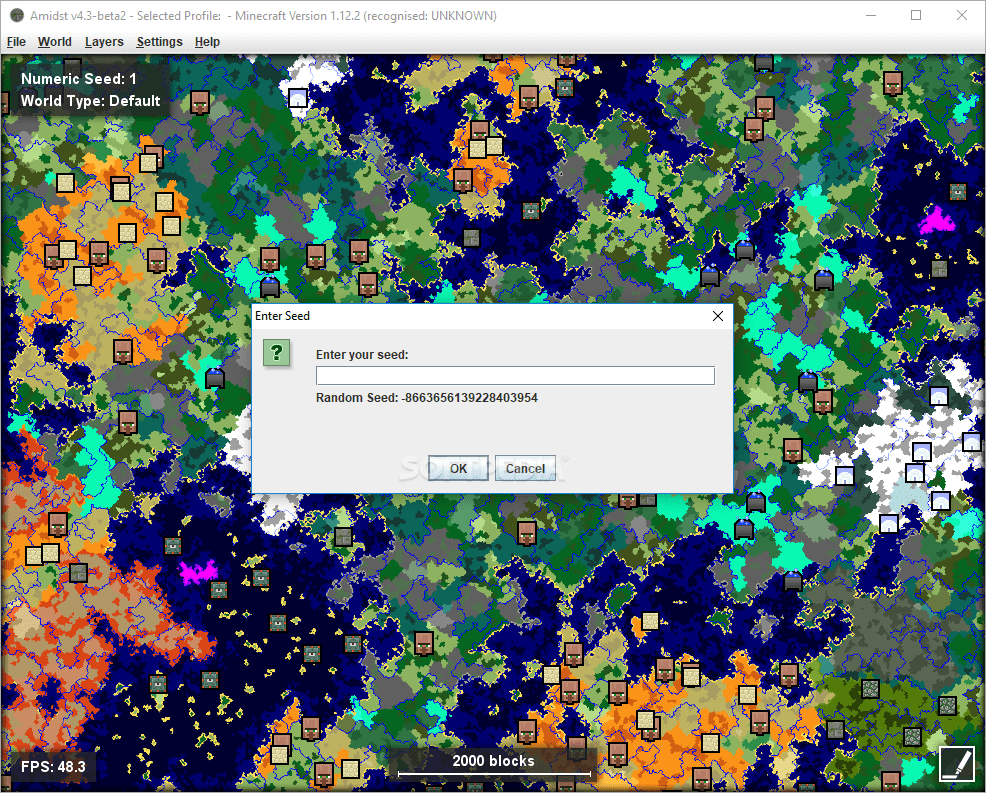Screen dimensions: 986x793
Task: Select igloo icon in snow patch below Settings menu
Action: tap(297, 98)
